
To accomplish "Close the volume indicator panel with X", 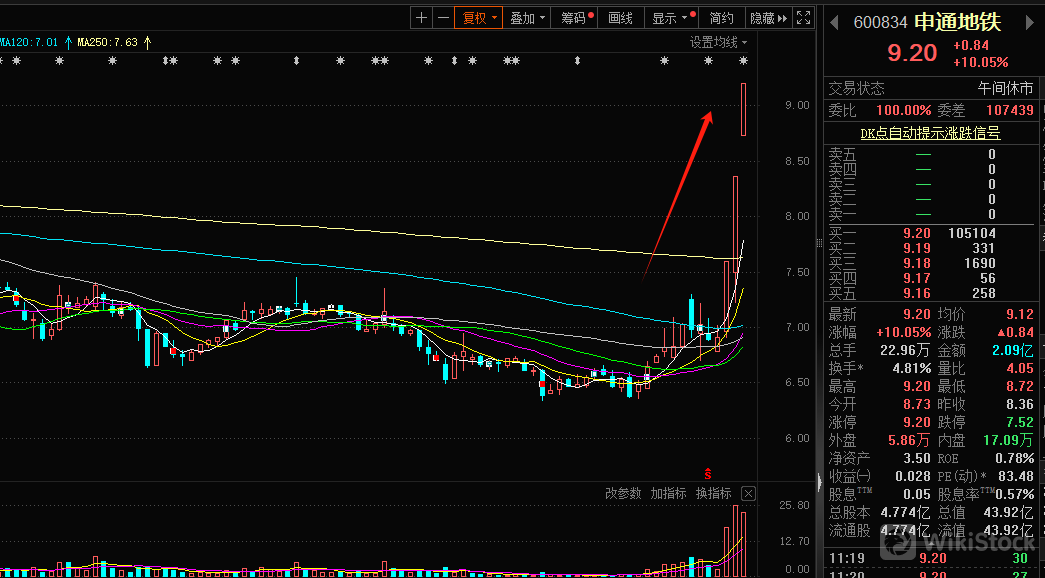I will [748, 494].
